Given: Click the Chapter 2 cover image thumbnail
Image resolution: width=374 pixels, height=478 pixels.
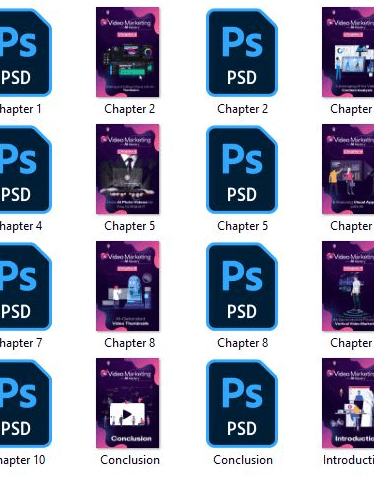Looking at the screenshot, I should 128,52.
